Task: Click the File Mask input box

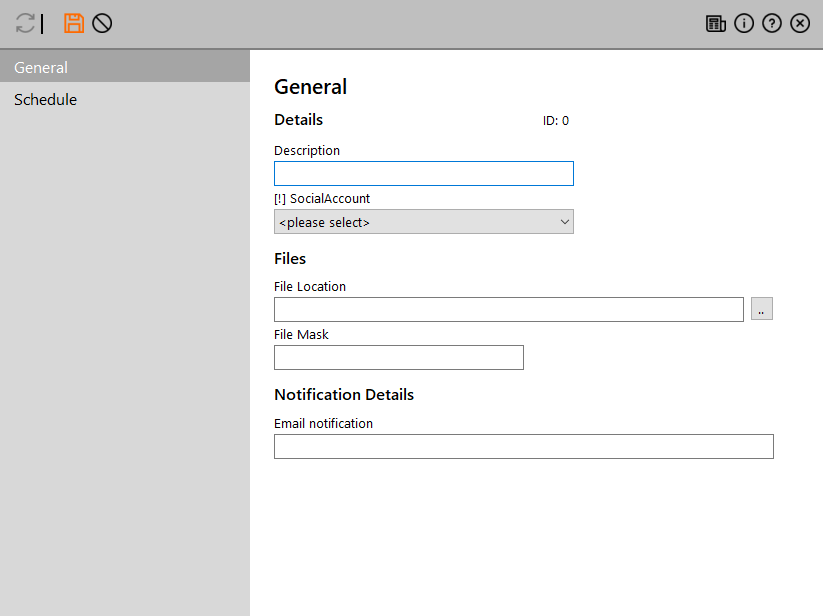Action: (398, 358)
